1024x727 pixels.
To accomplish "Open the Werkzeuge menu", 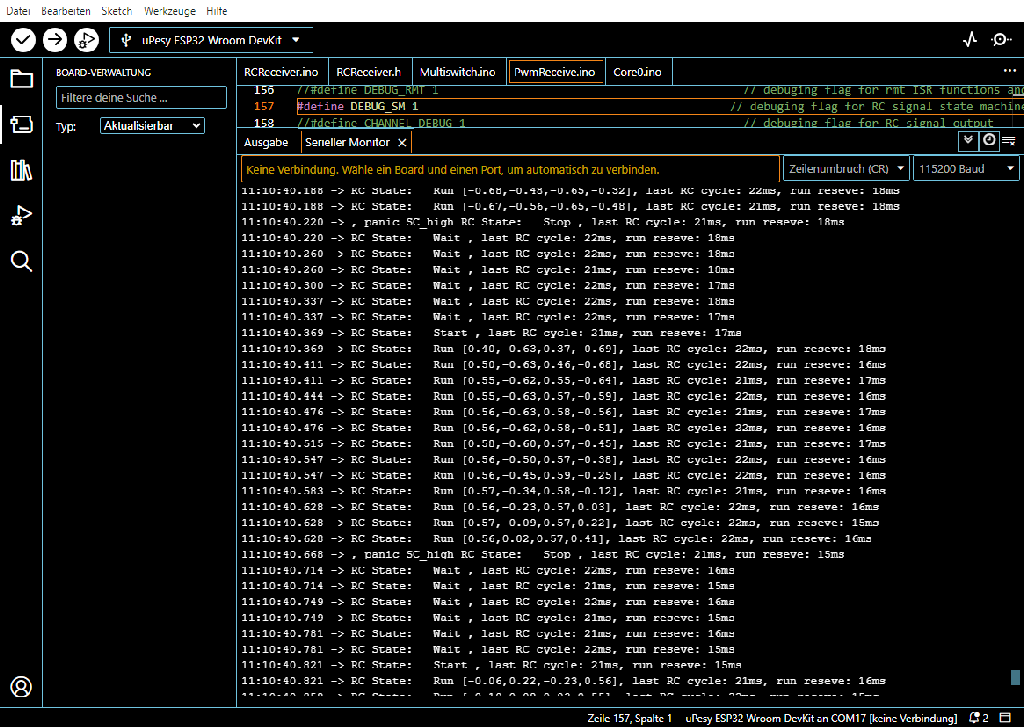I will (169, 11).
